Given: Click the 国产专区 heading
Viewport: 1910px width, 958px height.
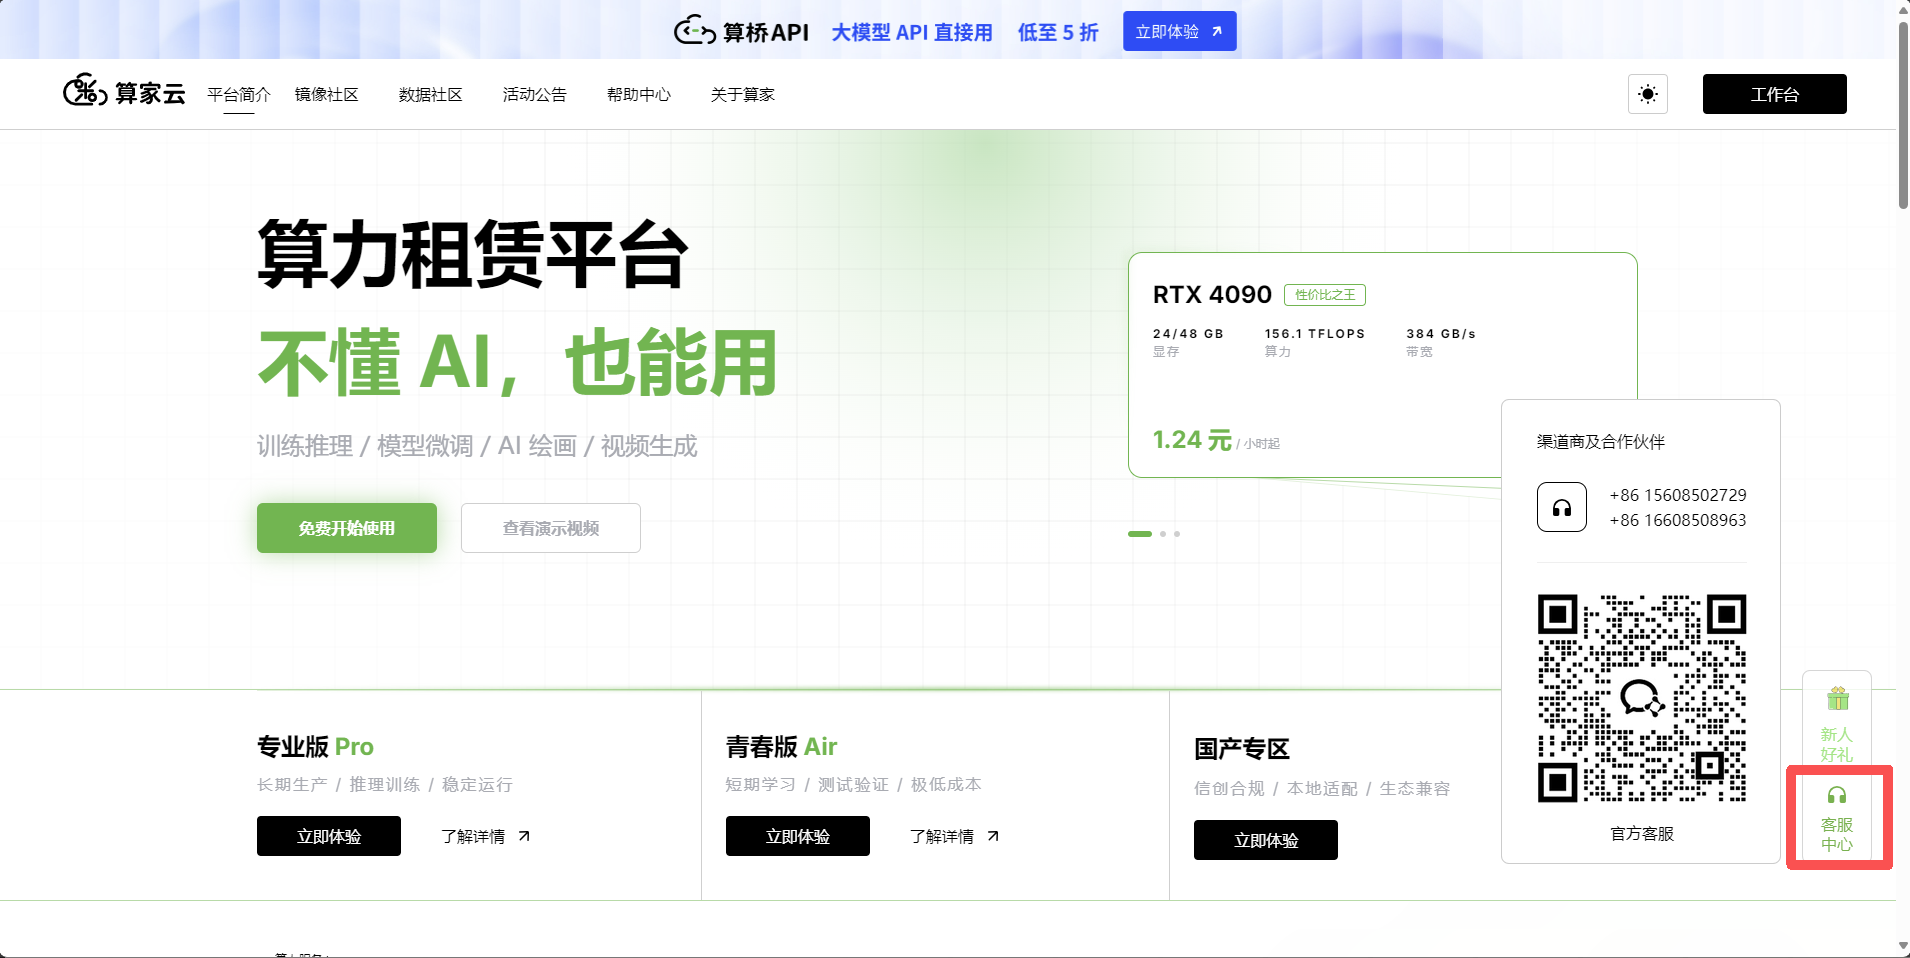Looking at the screenshot, I should 1242,749.
